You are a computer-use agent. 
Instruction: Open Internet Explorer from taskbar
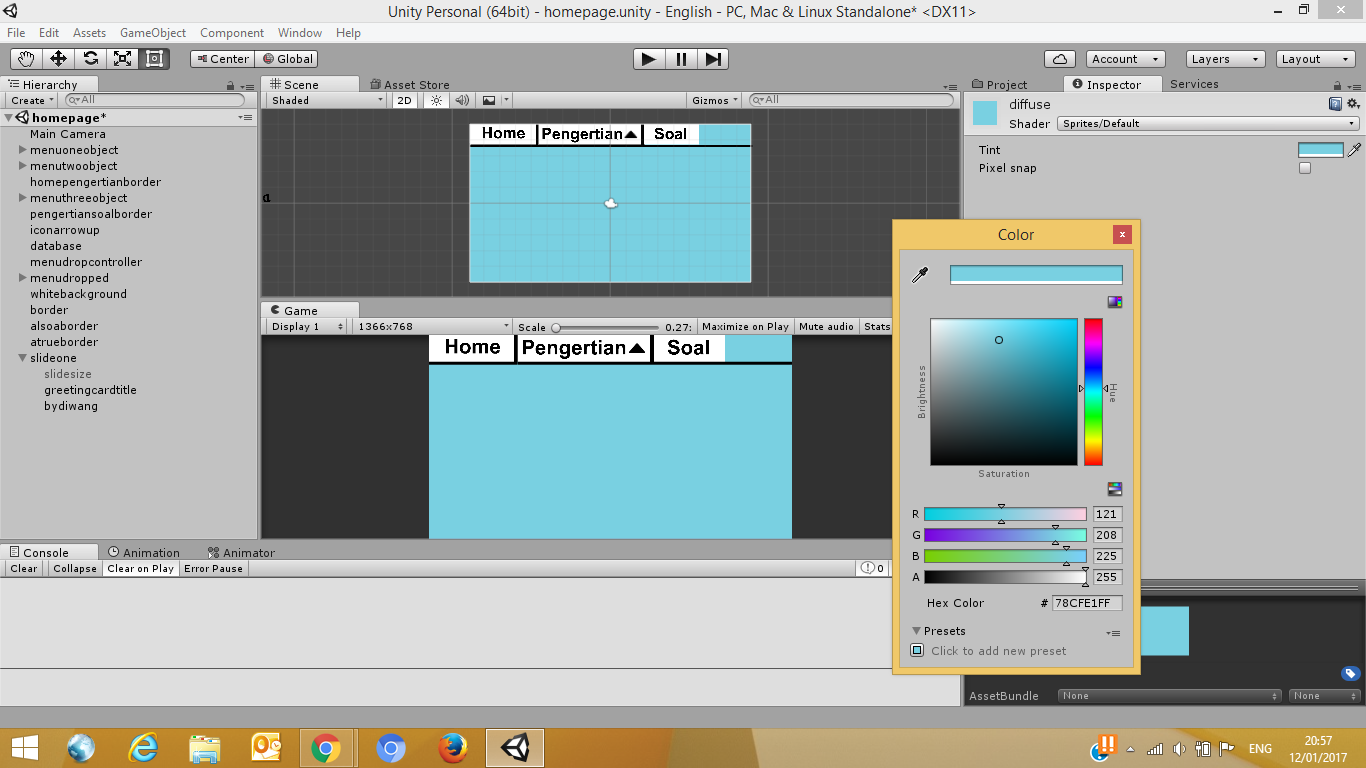click(x=143, y=748)
